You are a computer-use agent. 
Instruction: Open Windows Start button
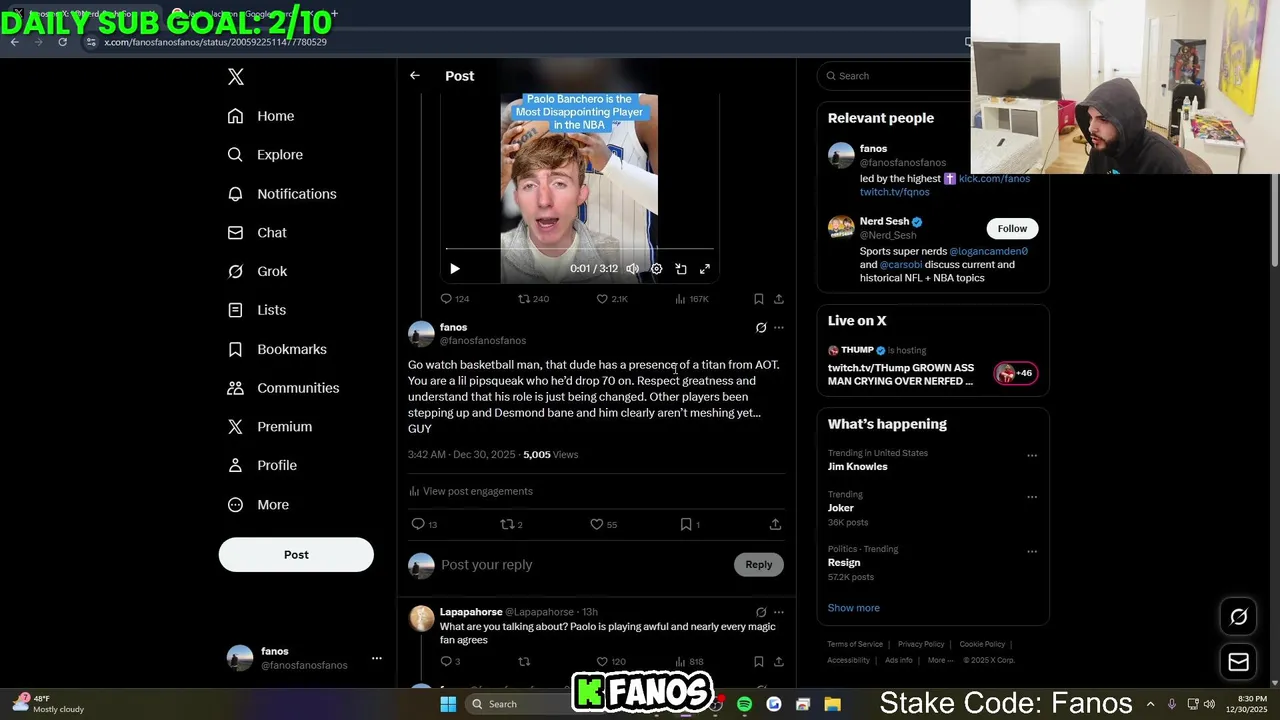pos(448,704)
